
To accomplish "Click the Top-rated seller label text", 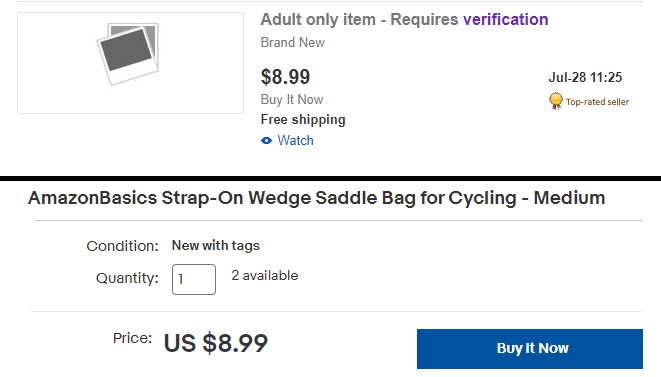I will [597, 102].
